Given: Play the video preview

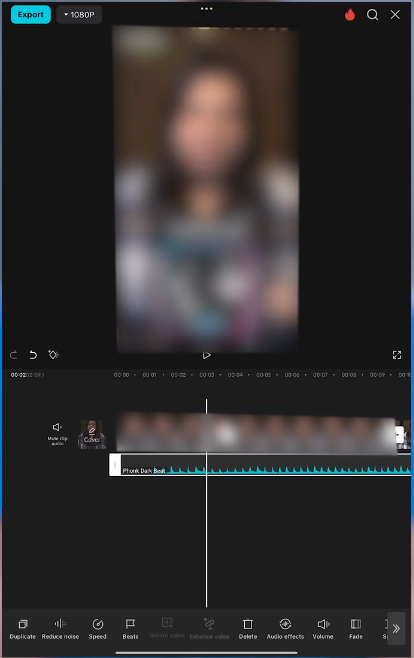Looking at the screenshot, I should (206, 355).
